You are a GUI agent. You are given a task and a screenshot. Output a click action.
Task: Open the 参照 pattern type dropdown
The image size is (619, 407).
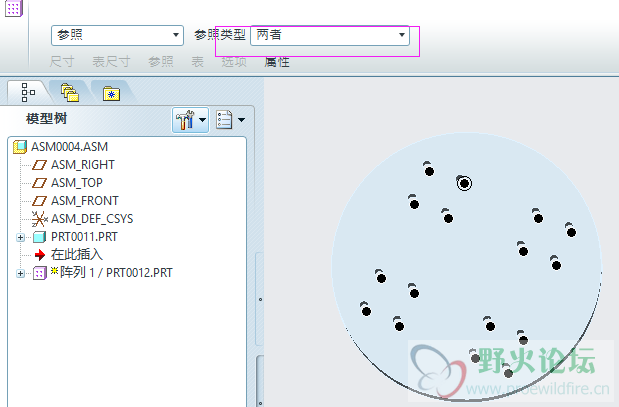[117, 35]
